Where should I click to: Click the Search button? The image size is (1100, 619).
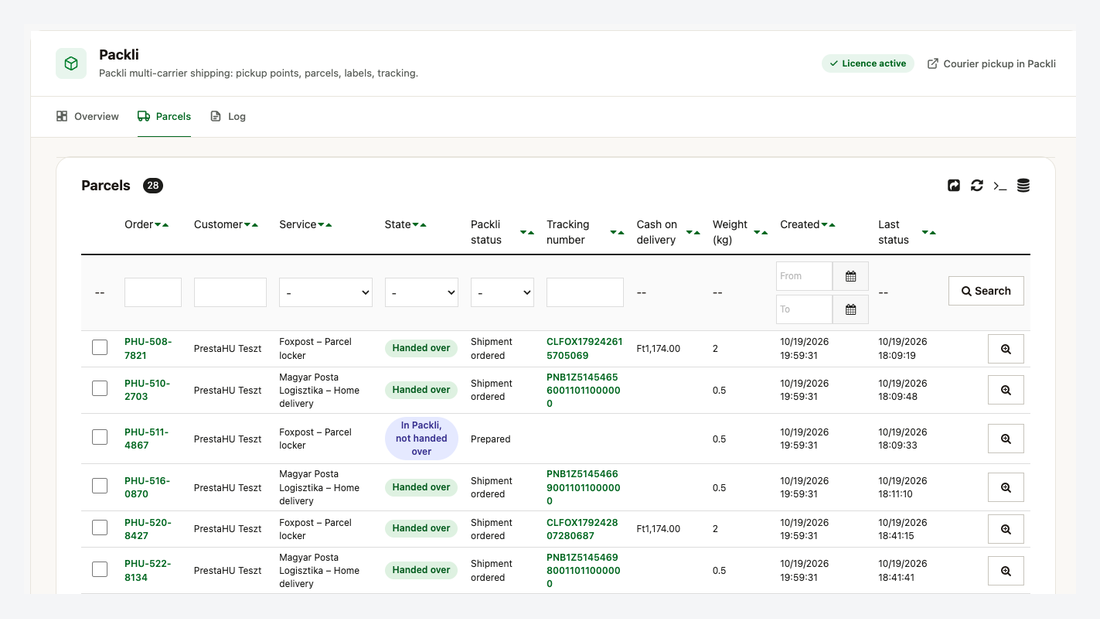986,291
